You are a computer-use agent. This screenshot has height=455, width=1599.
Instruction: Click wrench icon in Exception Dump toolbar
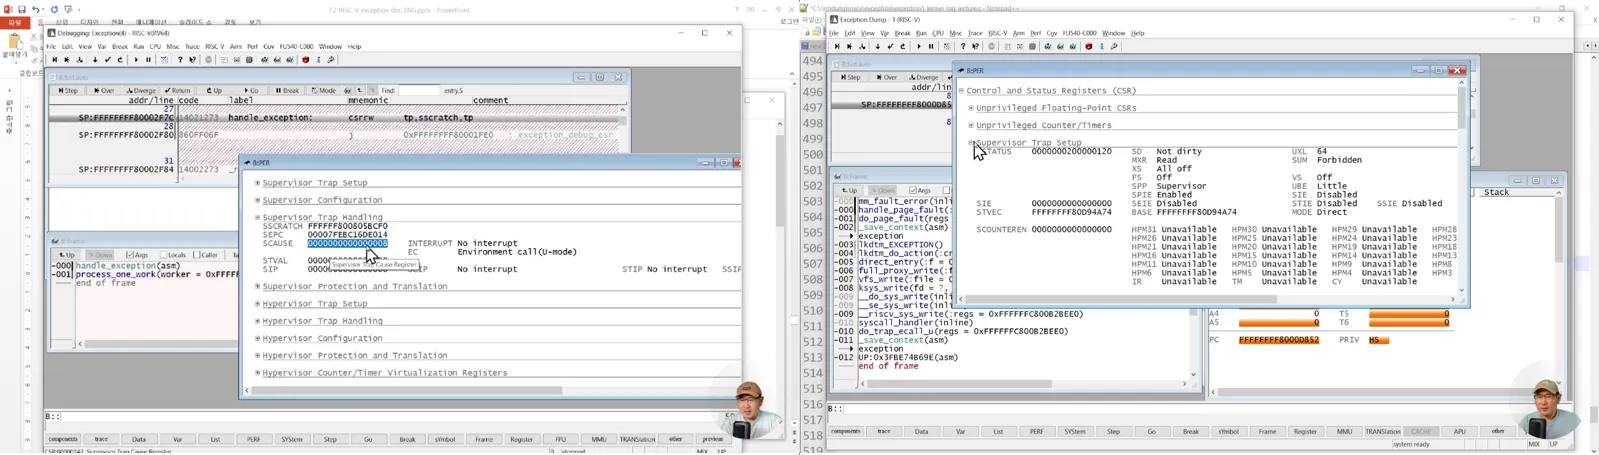pos(1114,47)
